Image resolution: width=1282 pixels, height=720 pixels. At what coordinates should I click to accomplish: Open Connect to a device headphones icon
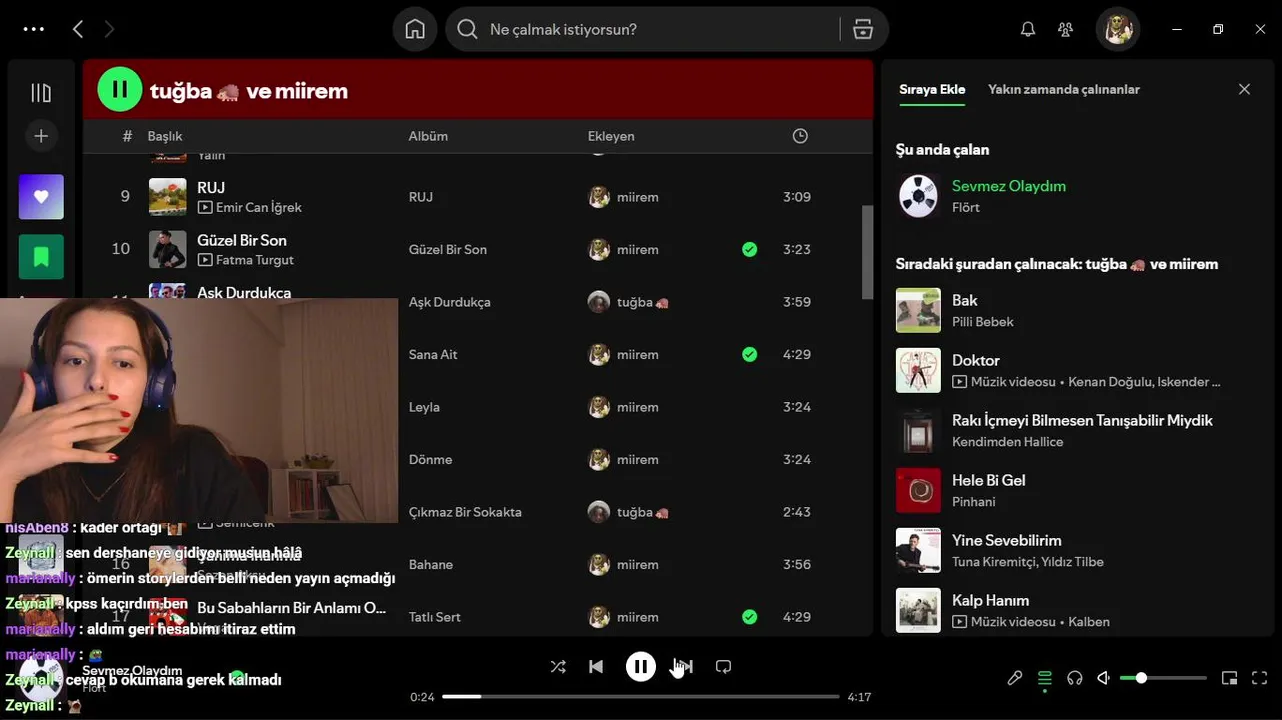click(1075, 678)
